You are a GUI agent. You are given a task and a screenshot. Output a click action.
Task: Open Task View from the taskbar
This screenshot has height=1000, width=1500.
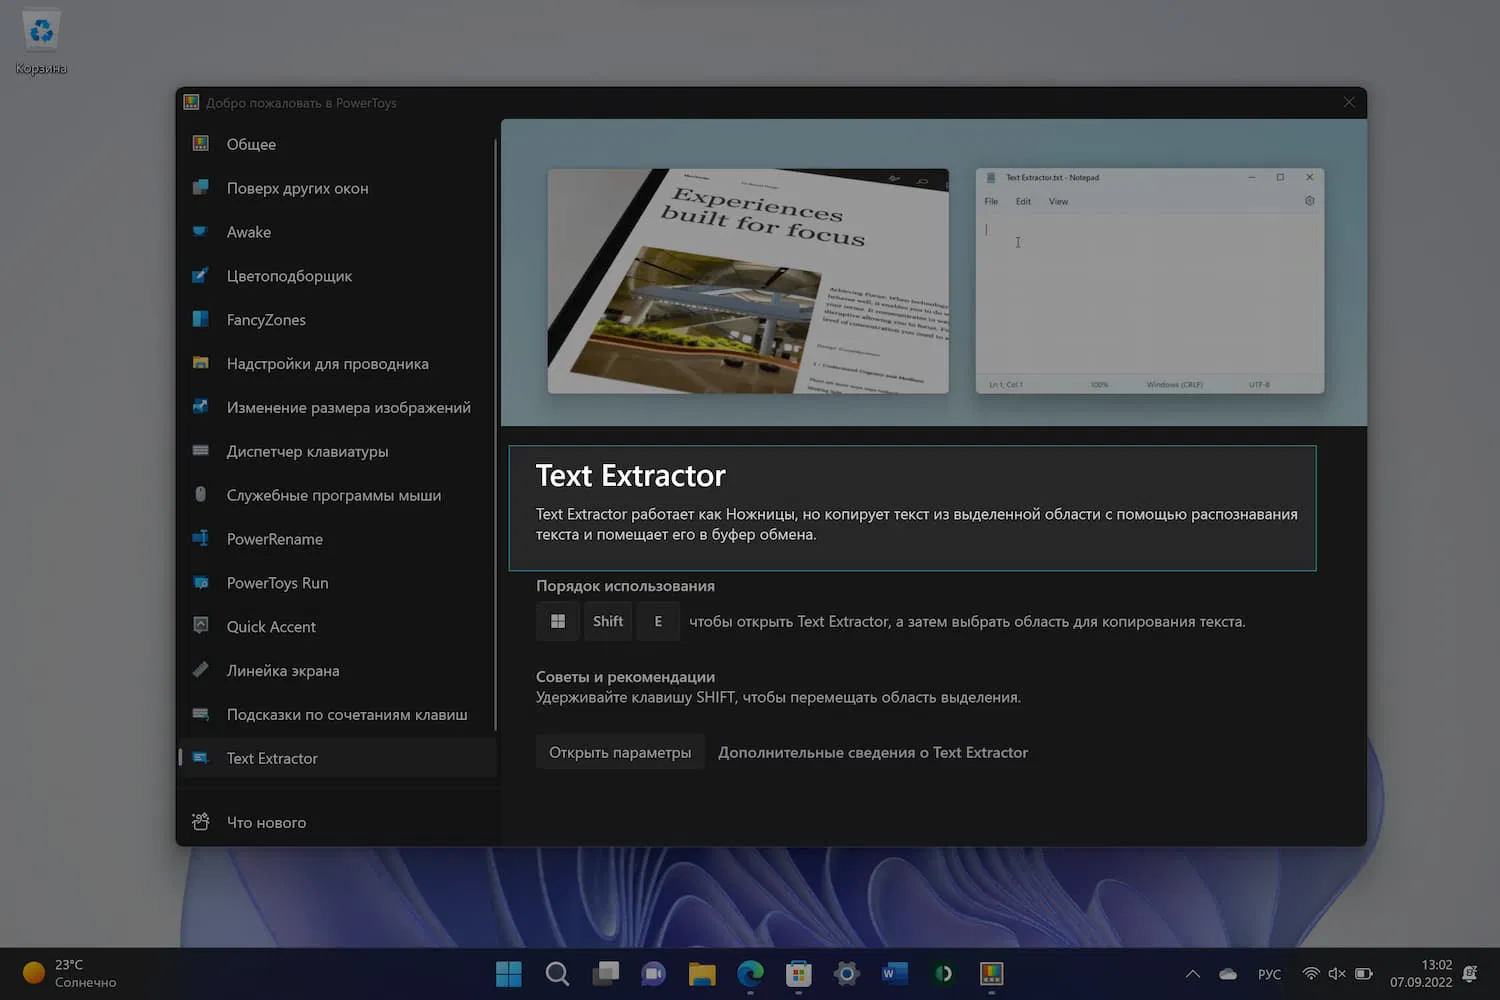coord(605,974)
